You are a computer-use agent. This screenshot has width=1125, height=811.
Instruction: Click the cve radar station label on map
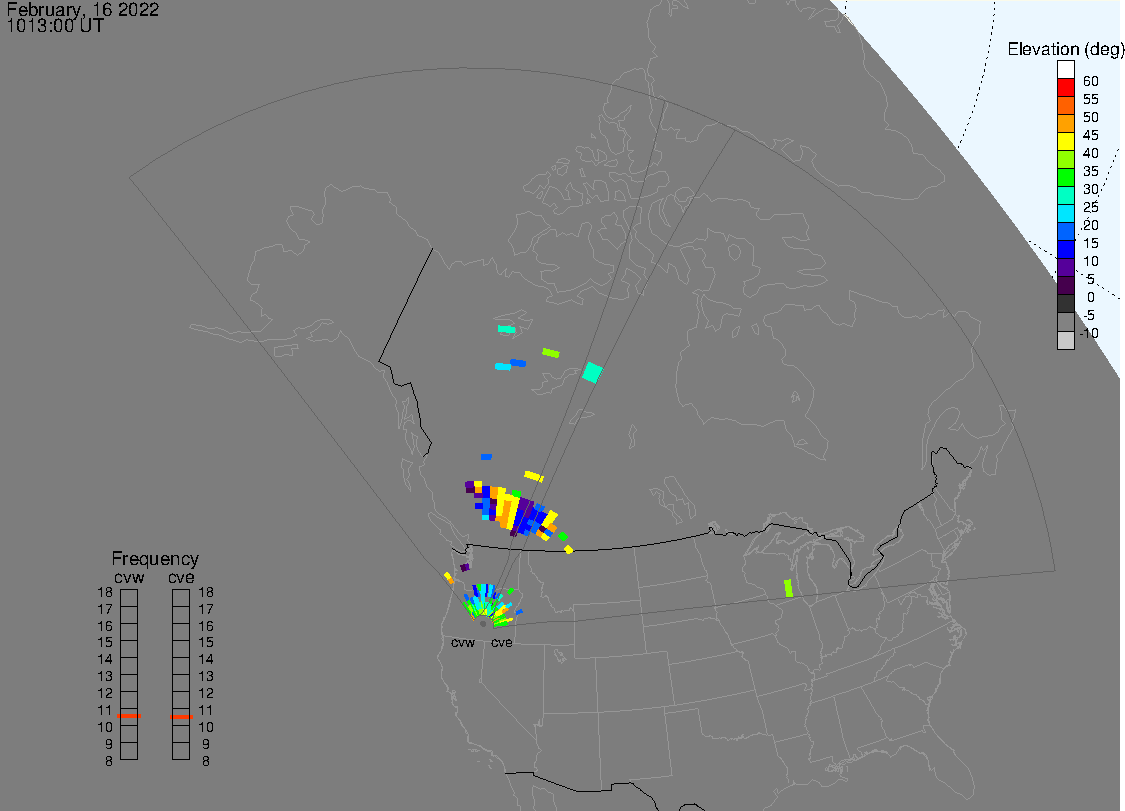coord(502,642)
